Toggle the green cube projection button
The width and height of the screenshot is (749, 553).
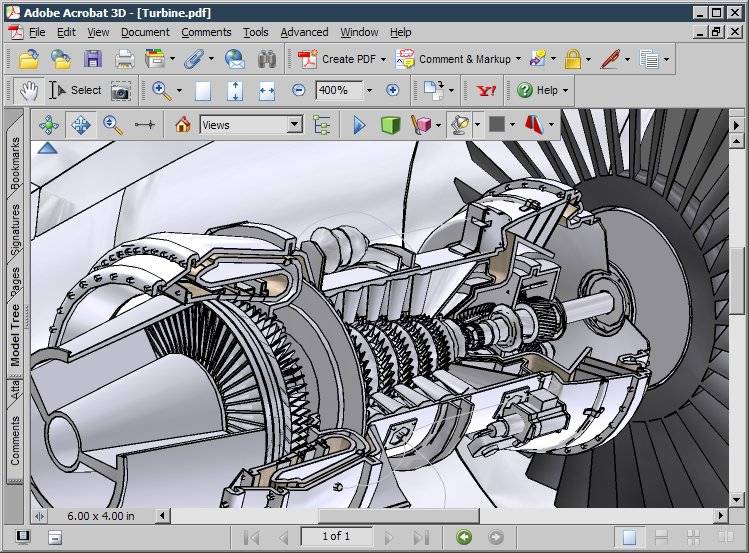click(390, 125)
